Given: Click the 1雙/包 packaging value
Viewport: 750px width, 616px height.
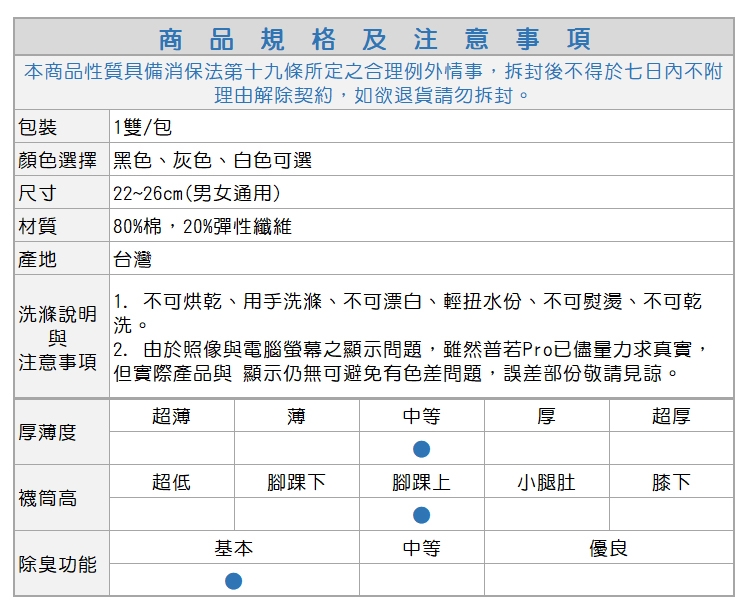Looking at the screenshot, I should pyautogui.click(x=143, y=127).
